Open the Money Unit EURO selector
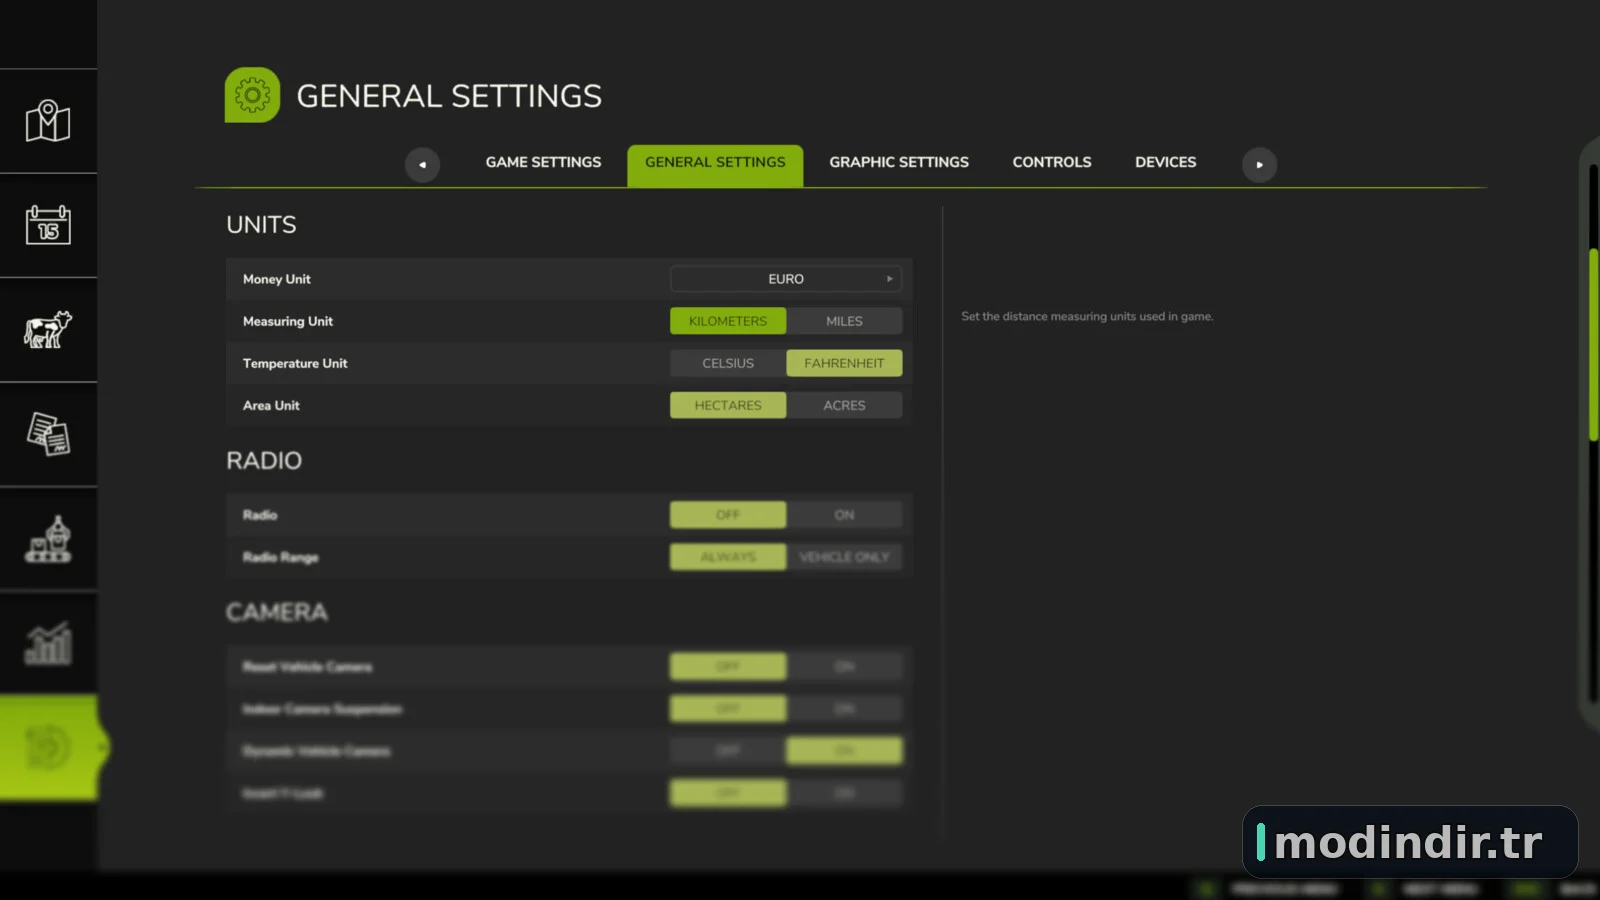This screenshot has height=900, width=1600. click(786, 279)
